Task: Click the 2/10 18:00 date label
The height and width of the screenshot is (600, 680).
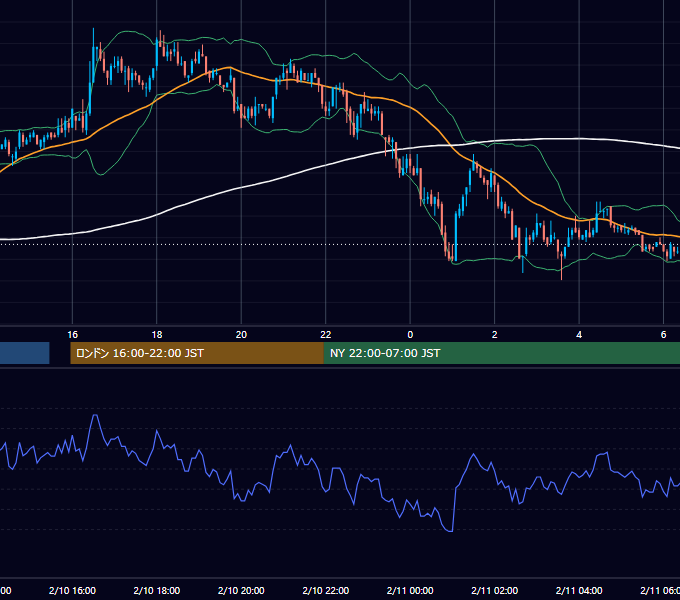Action: pyautogui.click(x=157, y=590)
